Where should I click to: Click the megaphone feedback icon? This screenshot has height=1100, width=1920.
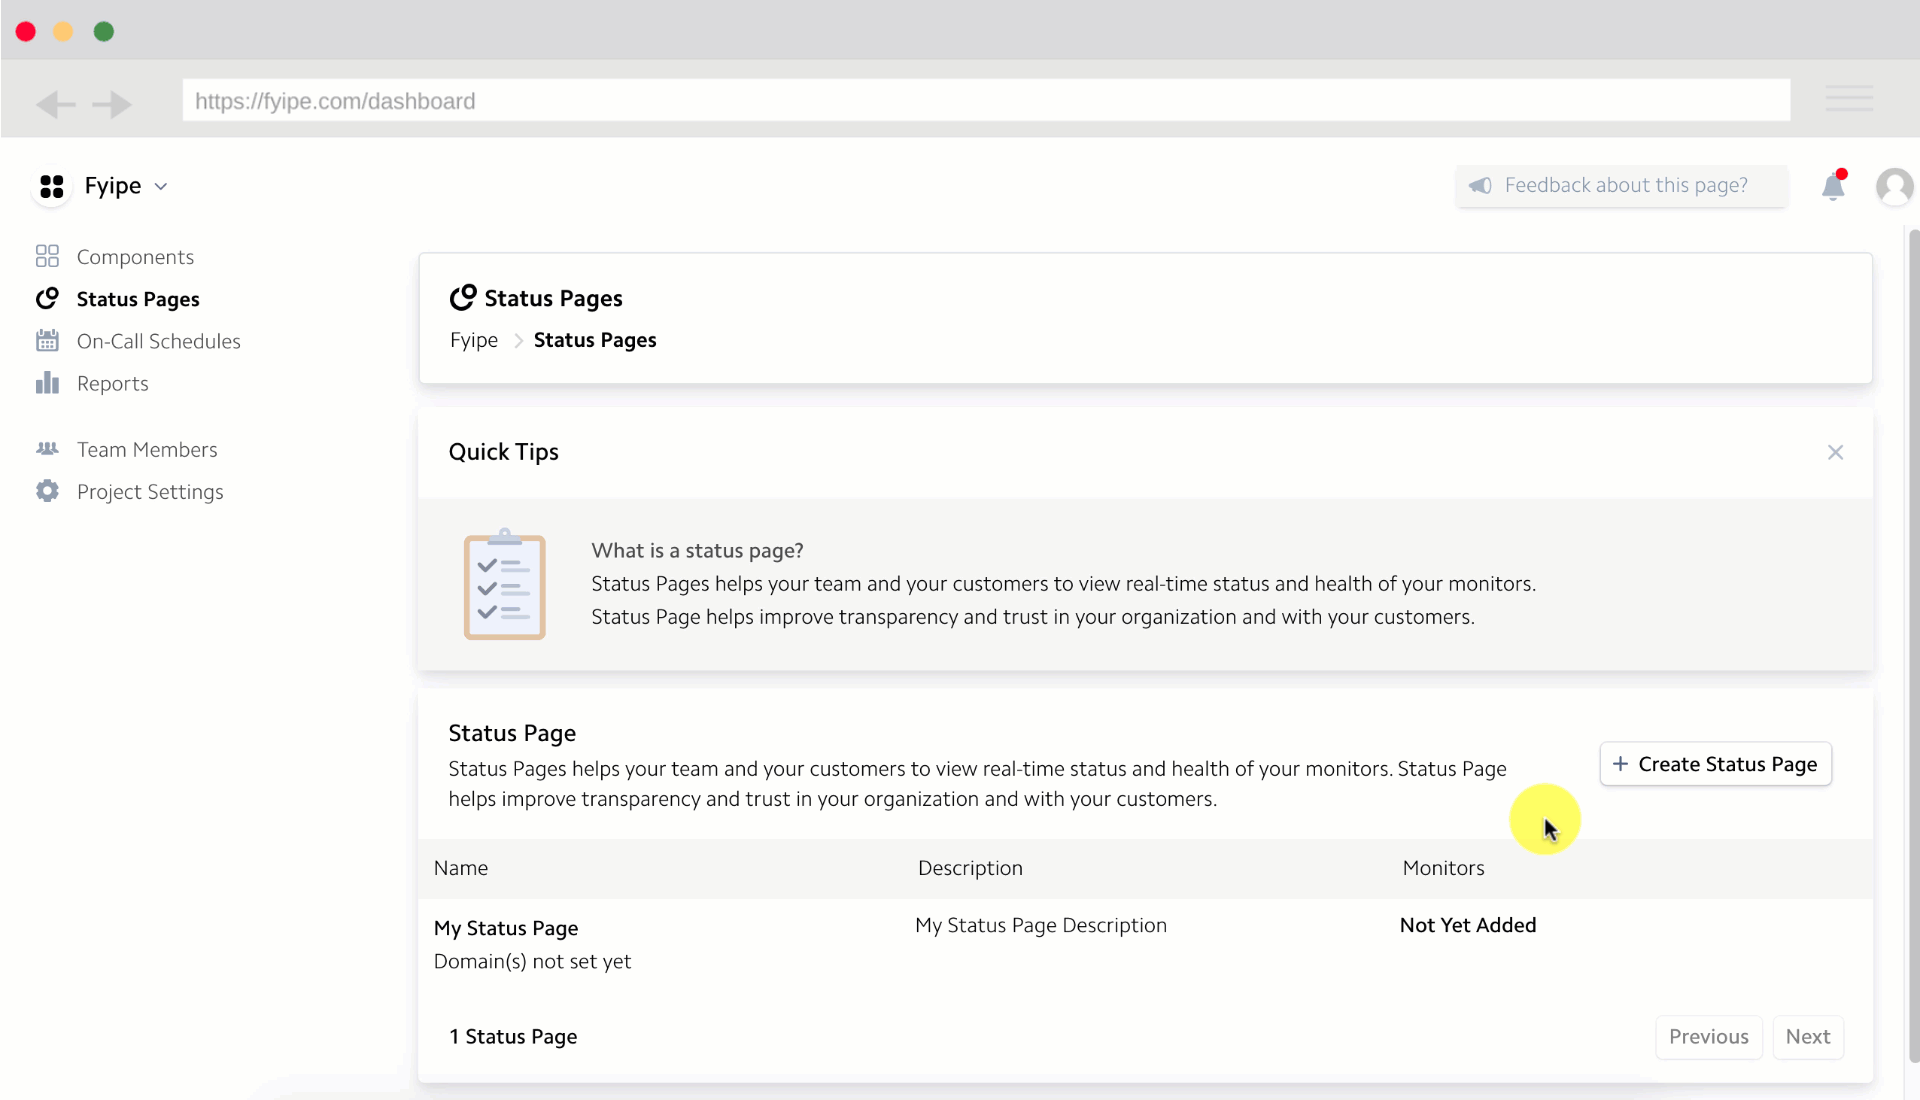click(x=1481, y=186)
